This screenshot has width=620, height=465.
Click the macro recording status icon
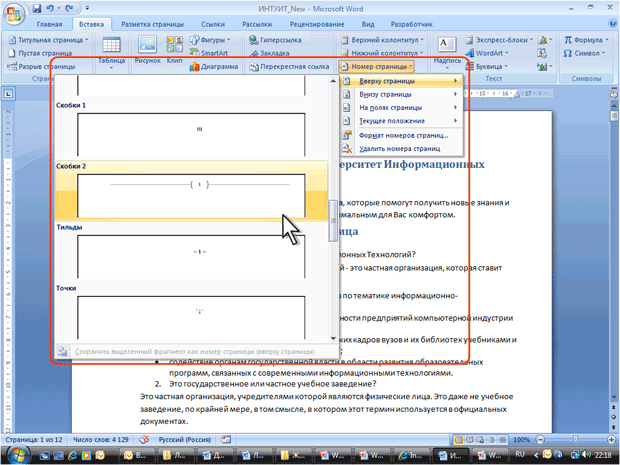226,439
